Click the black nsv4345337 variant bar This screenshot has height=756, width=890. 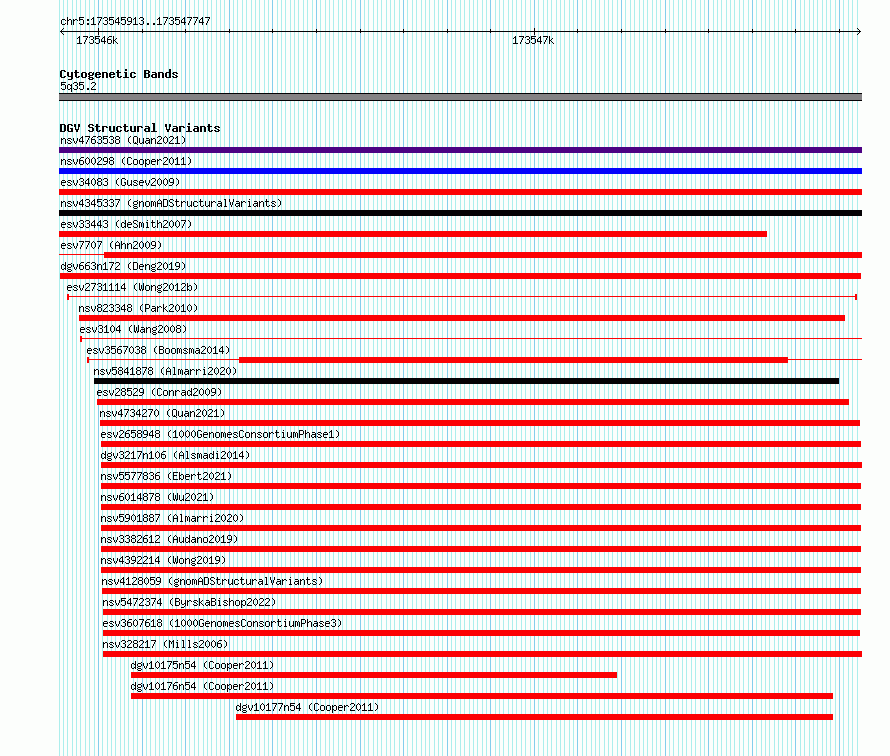pyautogui.click(x=460, y=213)
